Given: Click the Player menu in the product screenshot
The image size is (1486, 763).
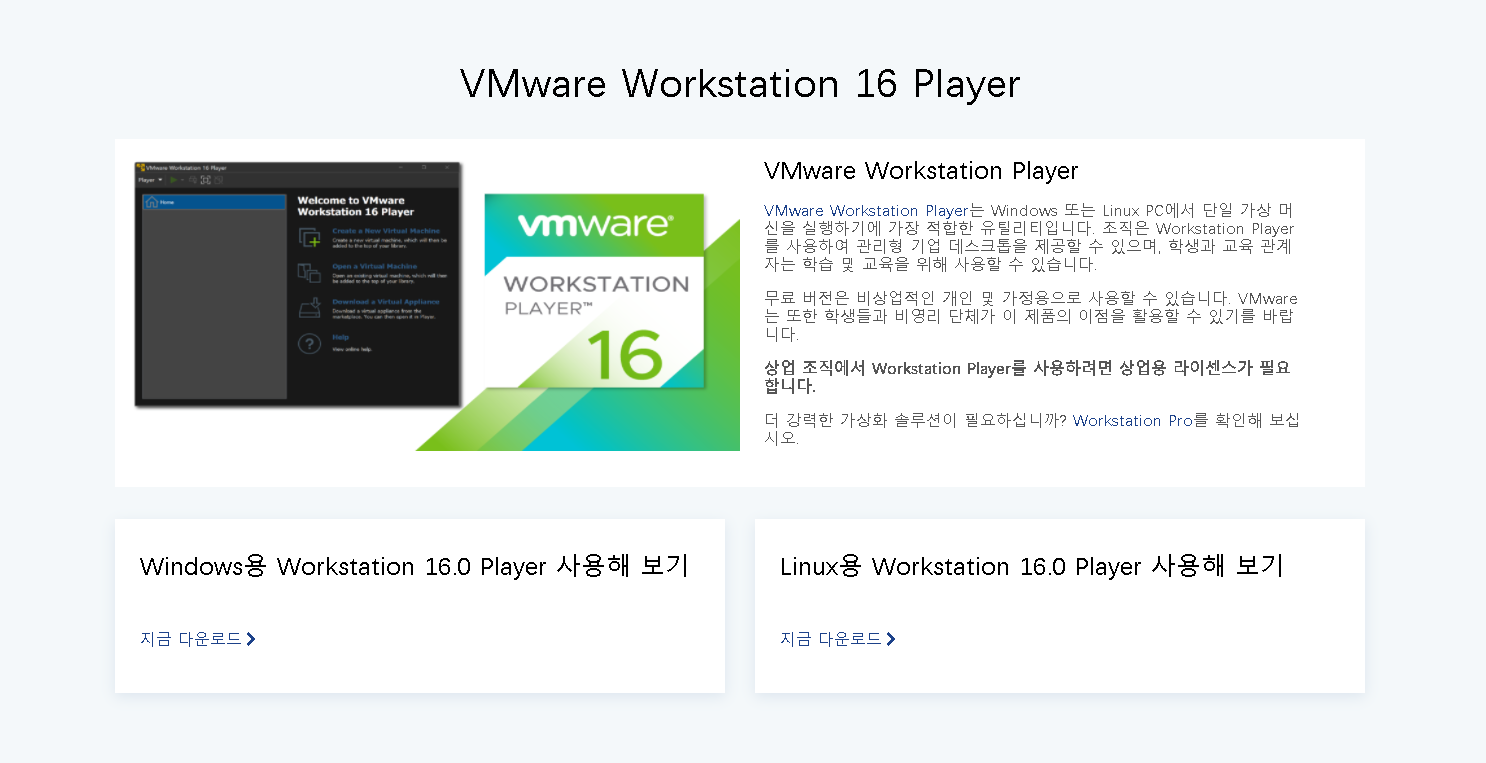Looking at the screenshot, I should 150,180.
